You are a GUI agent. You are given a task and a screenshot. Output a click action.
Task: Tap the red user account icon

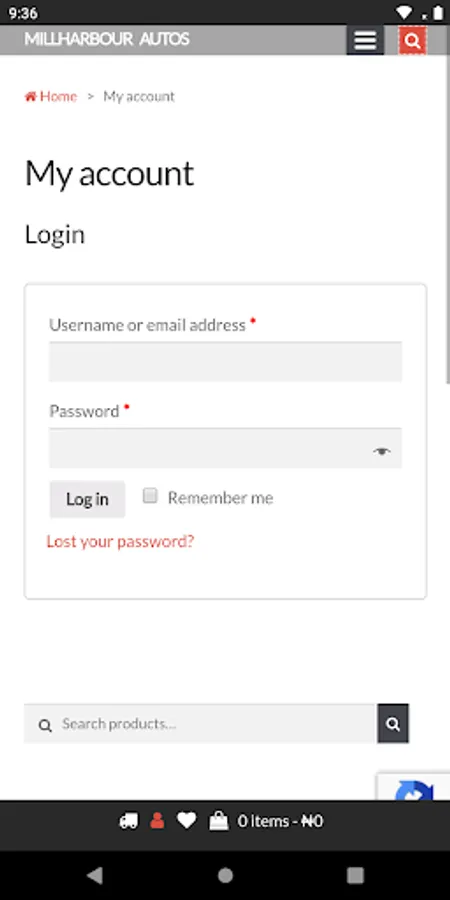[157, 821]
